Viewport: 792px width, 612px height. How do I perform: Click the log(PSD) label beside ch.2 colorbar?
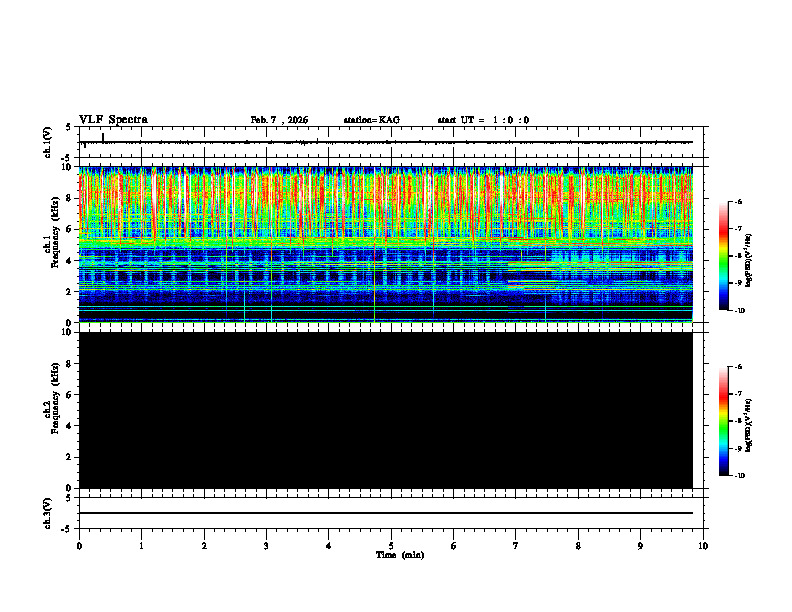point(748,425)
